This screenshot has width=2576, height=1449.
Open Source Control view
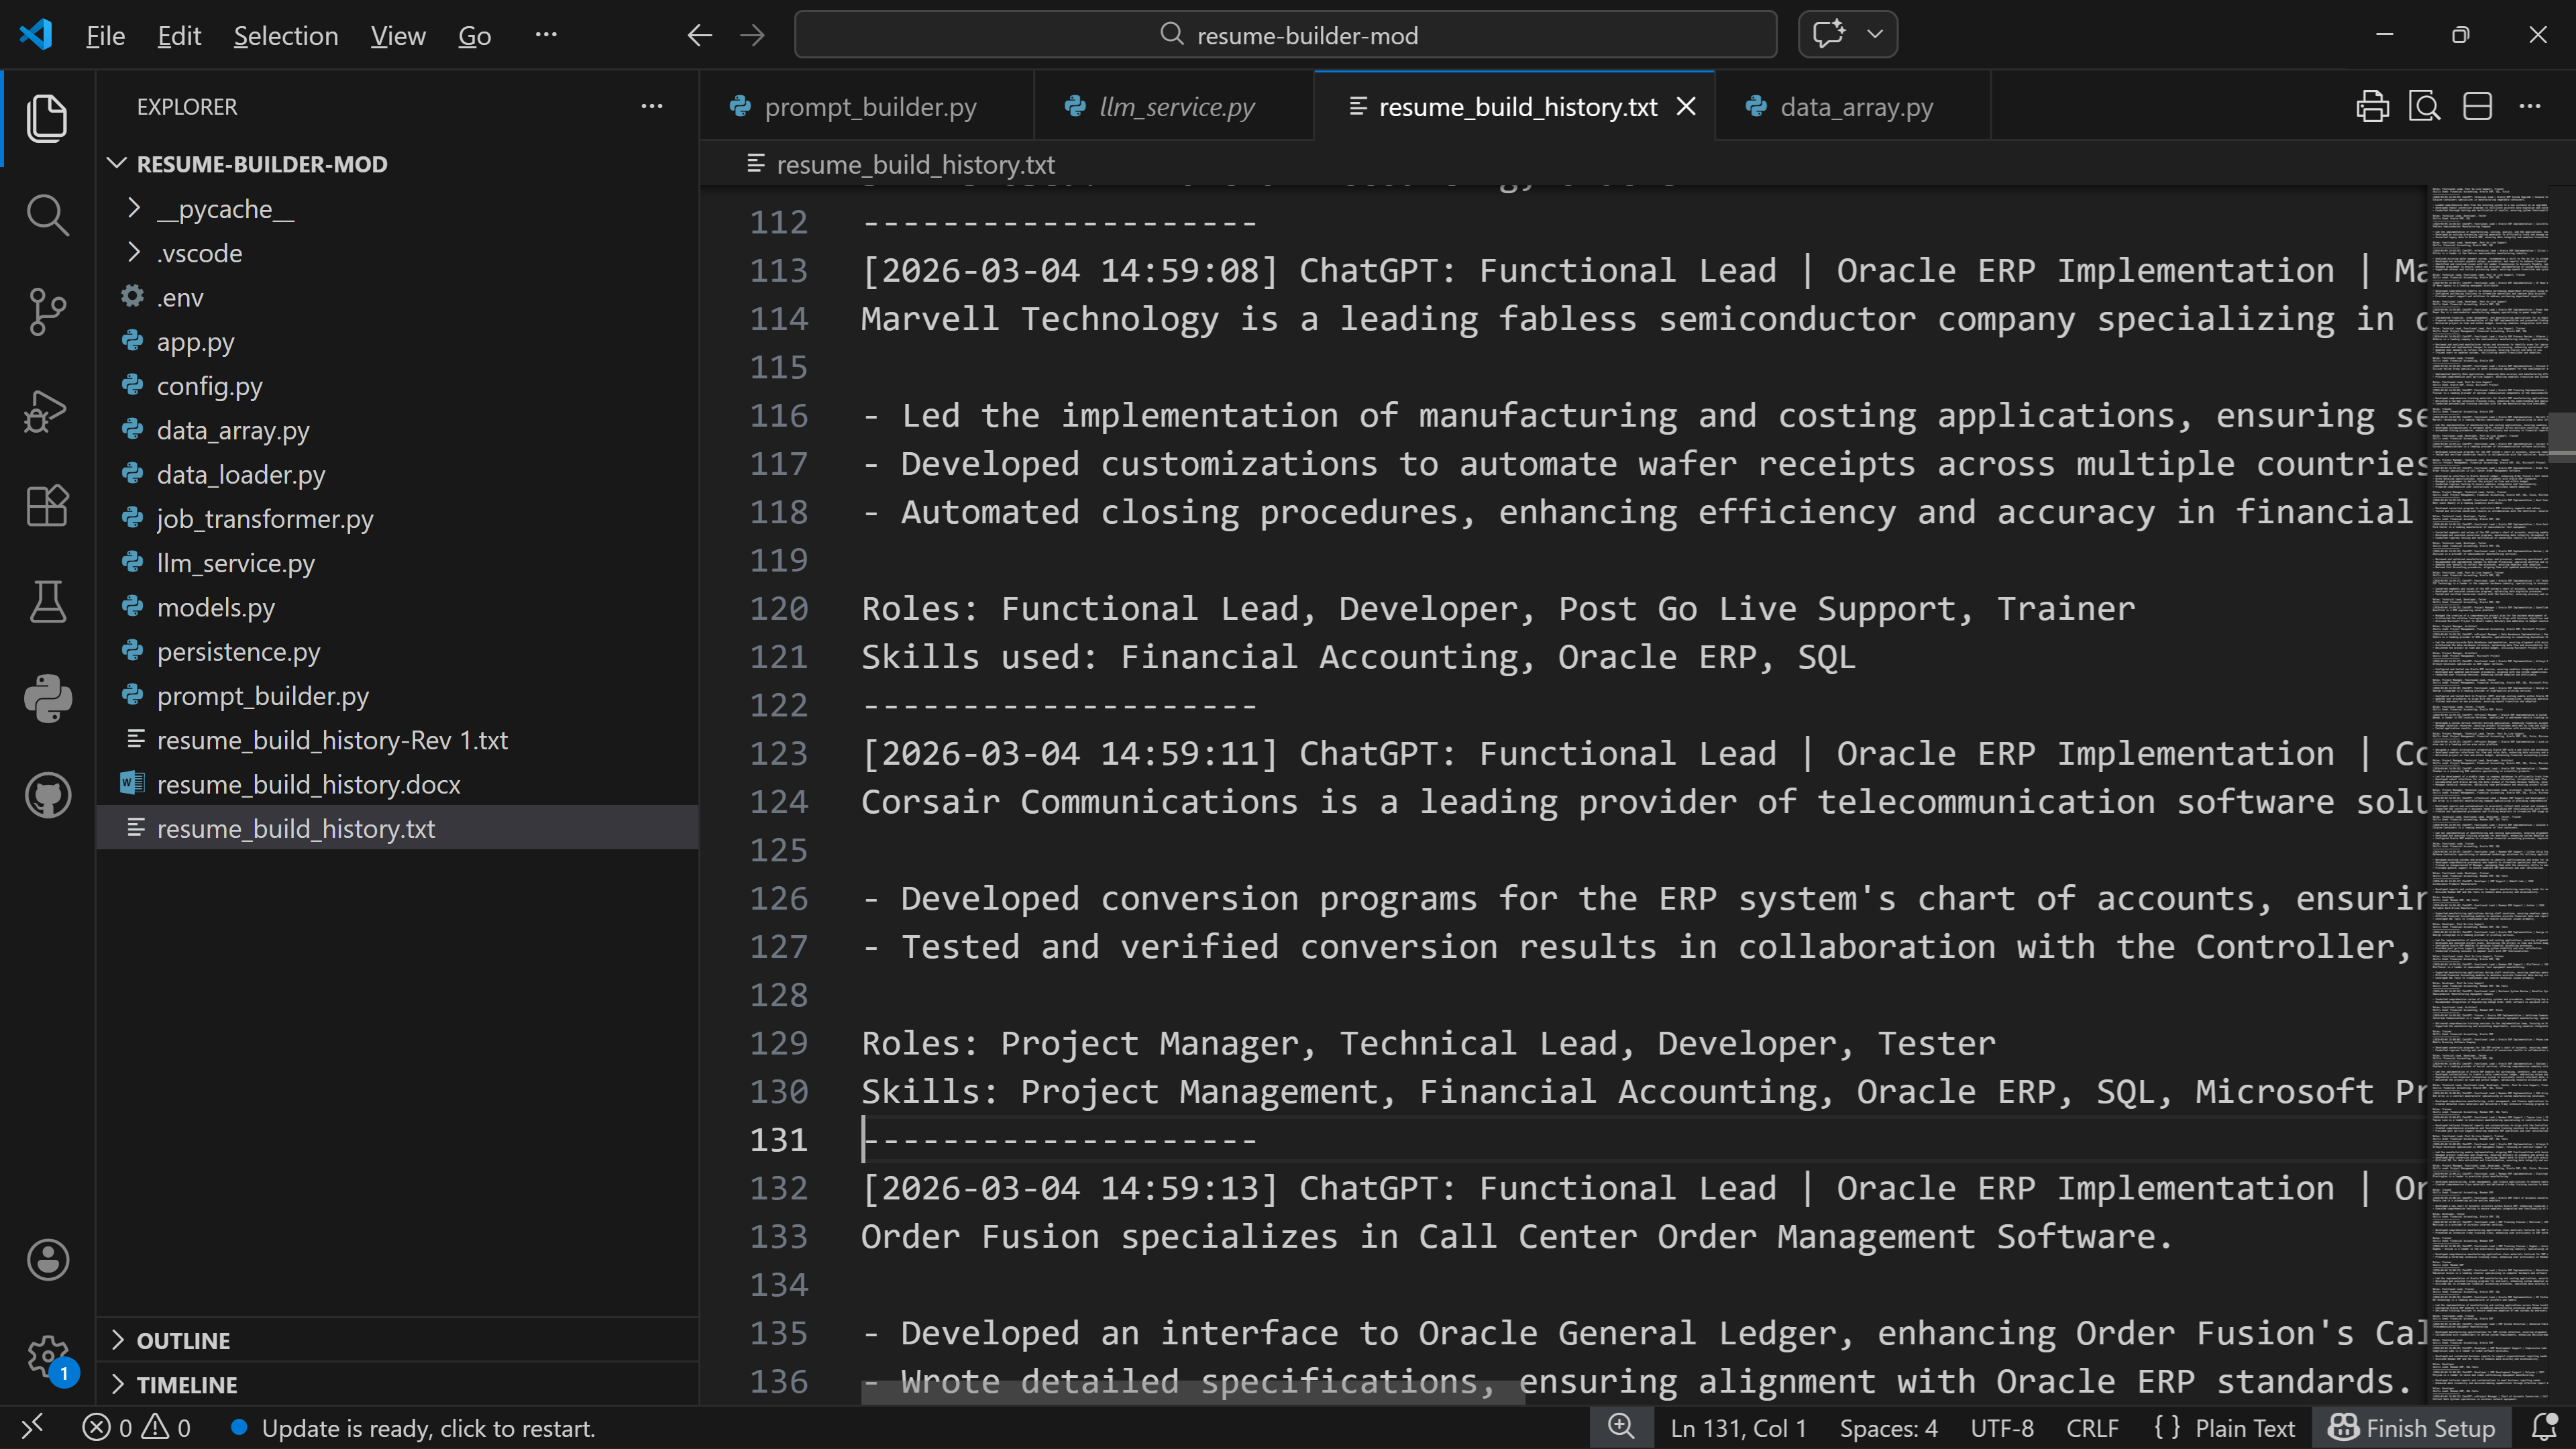tap(47, 312)
